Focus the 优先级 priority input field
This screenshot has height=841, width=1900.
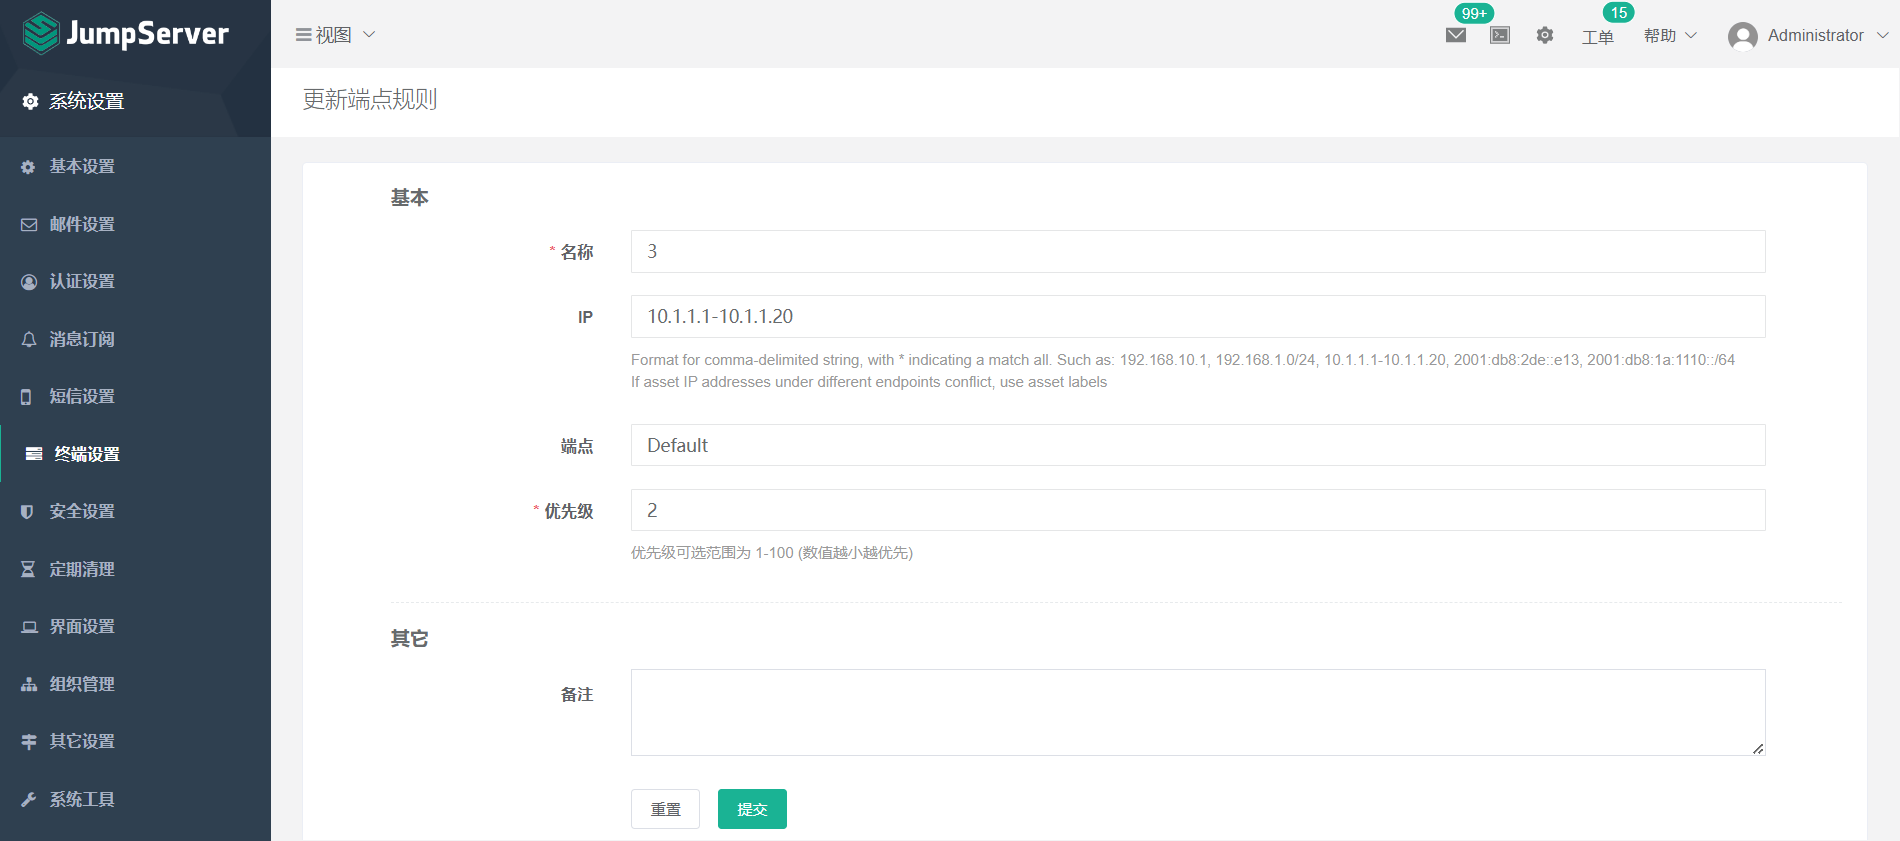tap(1197, 510)
